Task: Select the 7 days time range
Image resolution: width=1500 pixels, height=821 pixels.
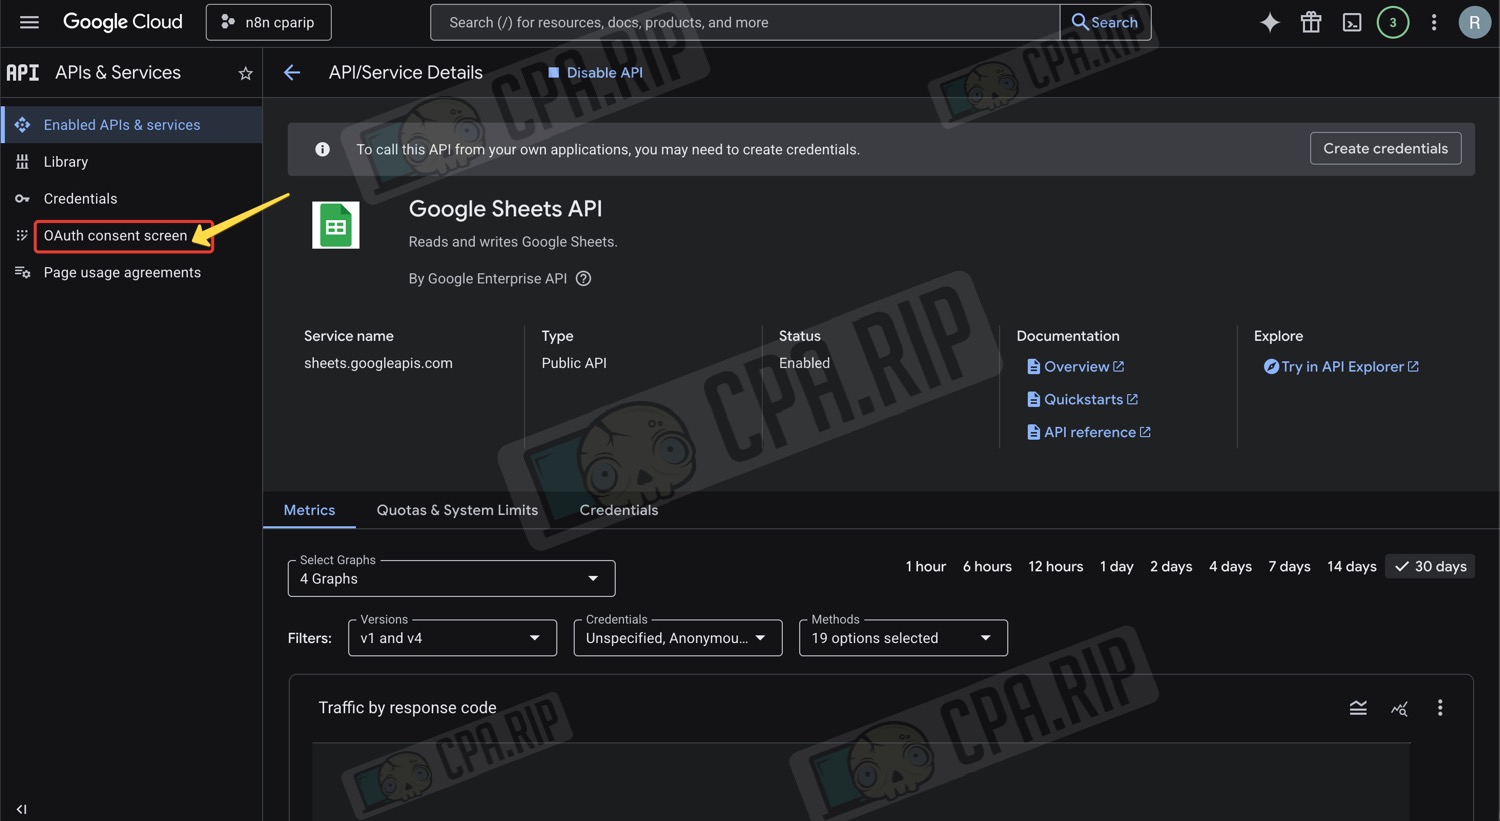Action: coord(1289,567)
